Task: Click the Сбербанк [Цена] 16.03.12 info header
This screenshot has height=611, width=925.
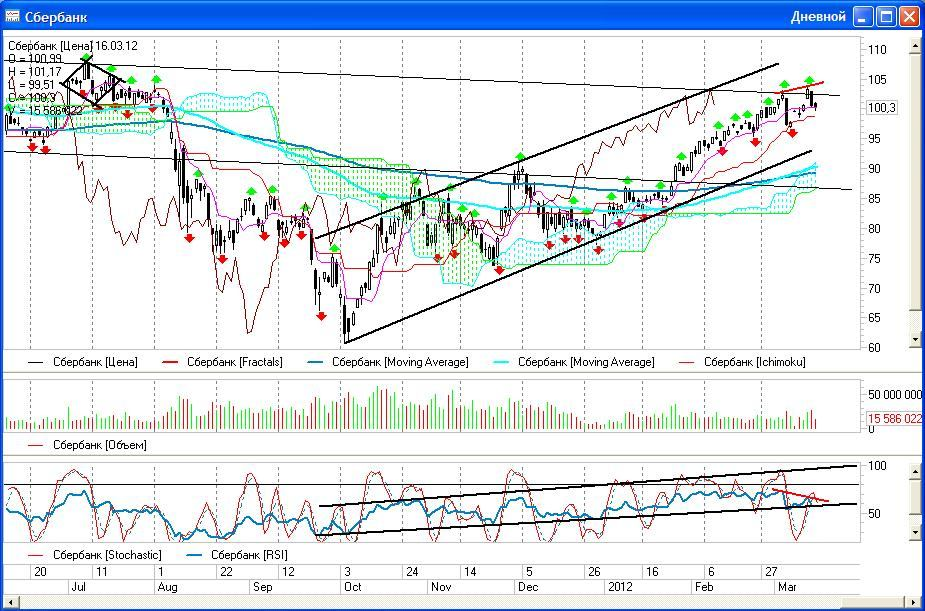Action: tap(73, 45)
